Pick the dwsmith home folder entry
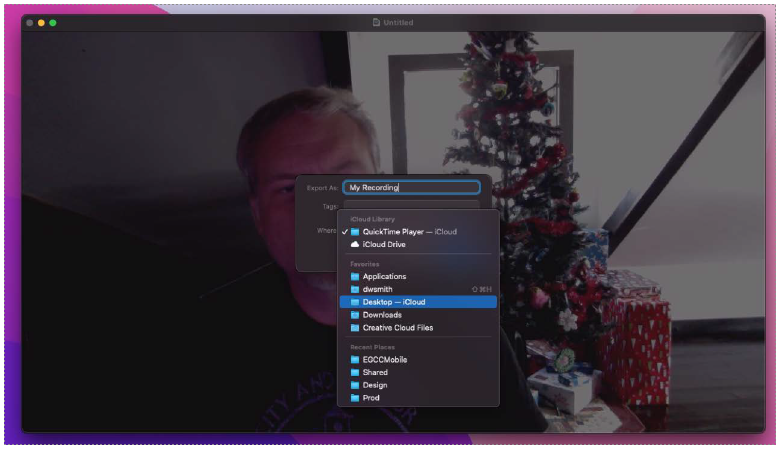Screen dimensions: 781x451 pyautogui.click(x=378, y=289)
